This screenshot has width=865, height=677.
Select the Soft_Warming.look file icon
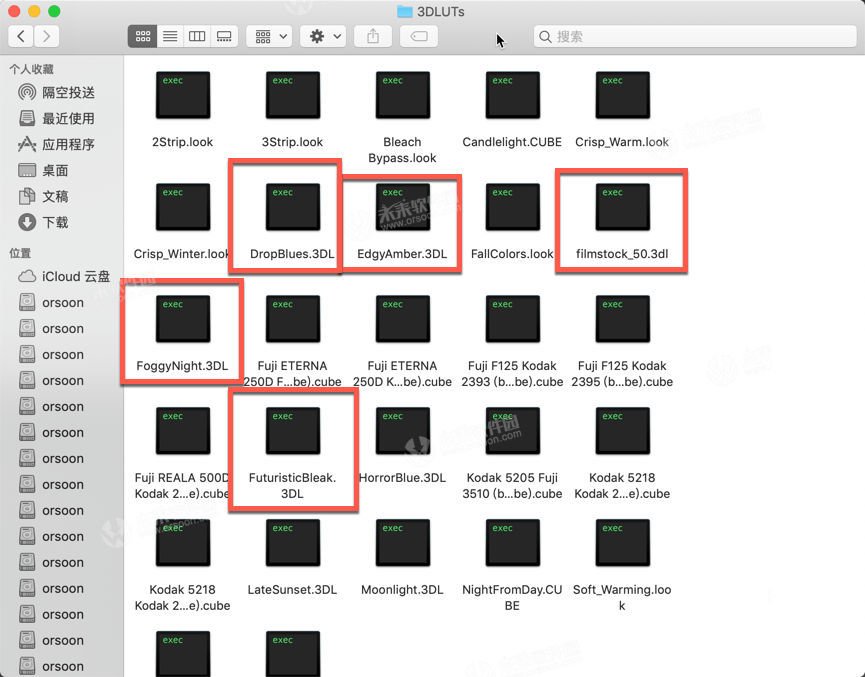(x=622, y=543)
